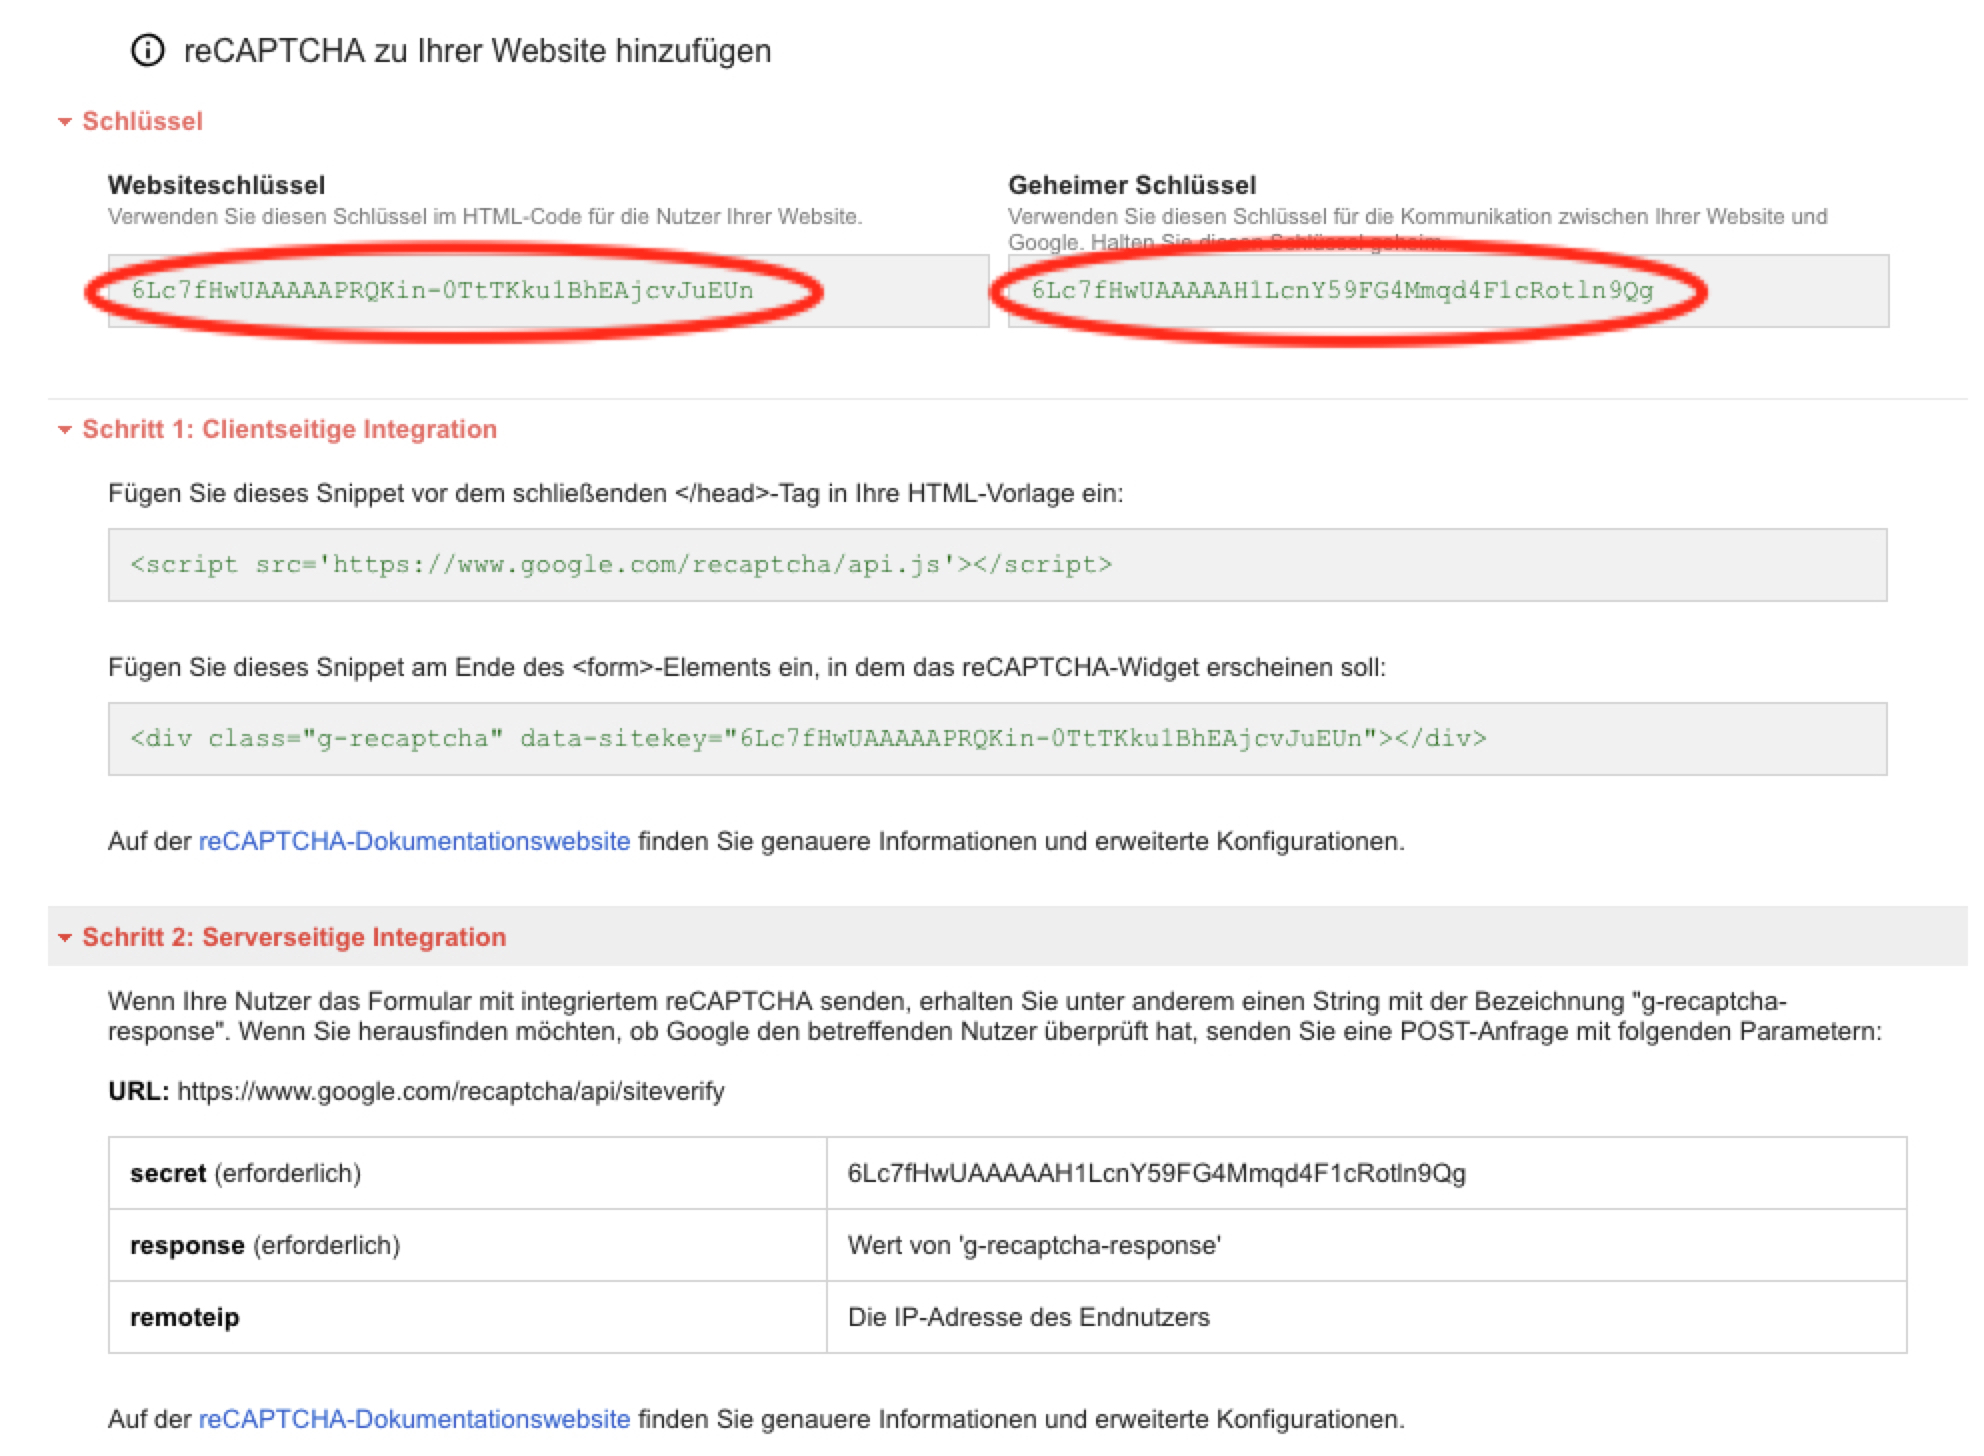Image resolution: width=1984 pixels, height=1456 pixels.
Task: Click 'Die IP-Adresse des Endnutzers' cell
Action: click(x=1366, y=1317)
